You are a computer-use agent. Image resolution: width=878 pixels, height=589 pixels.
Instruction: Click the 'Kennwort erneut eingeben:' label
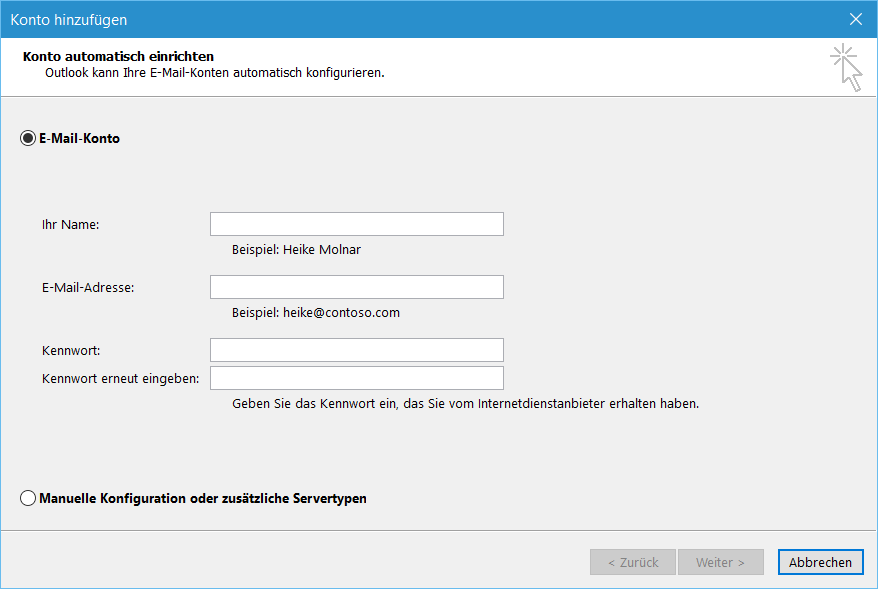pos(120,378)
